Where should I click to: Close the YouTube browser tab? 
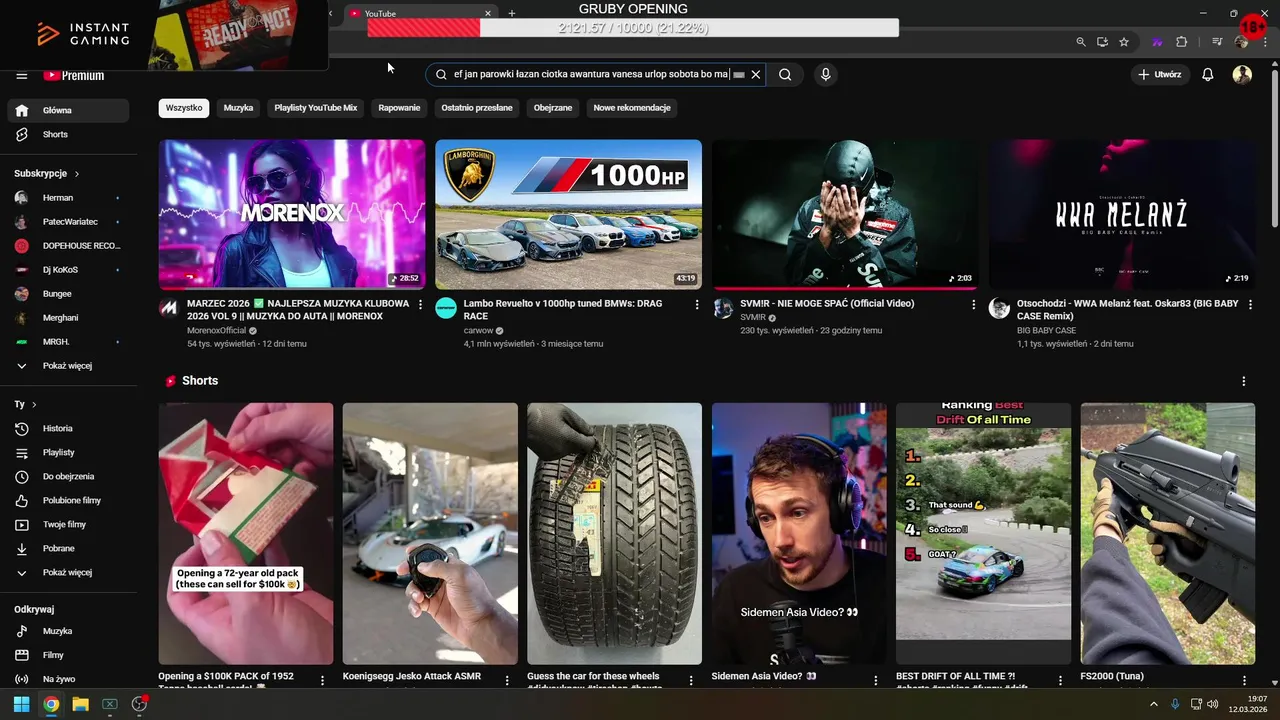coord(488,13)
